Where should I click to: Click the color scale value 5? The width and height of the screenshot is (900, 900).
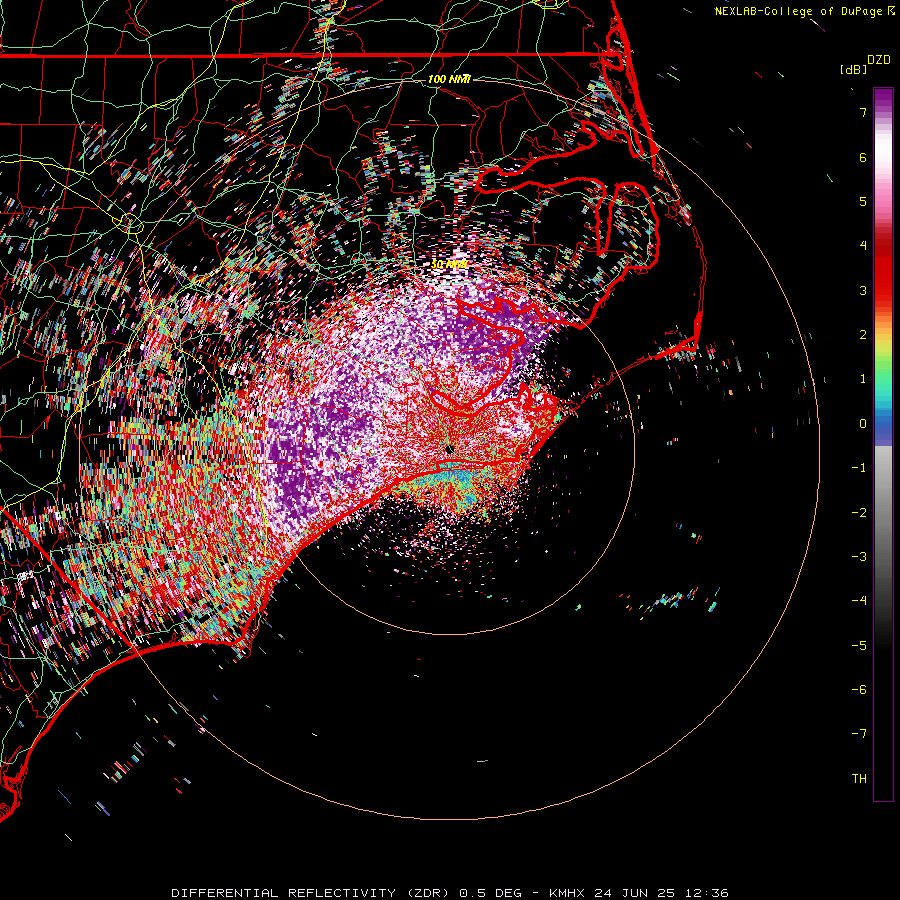pos(863,201)
